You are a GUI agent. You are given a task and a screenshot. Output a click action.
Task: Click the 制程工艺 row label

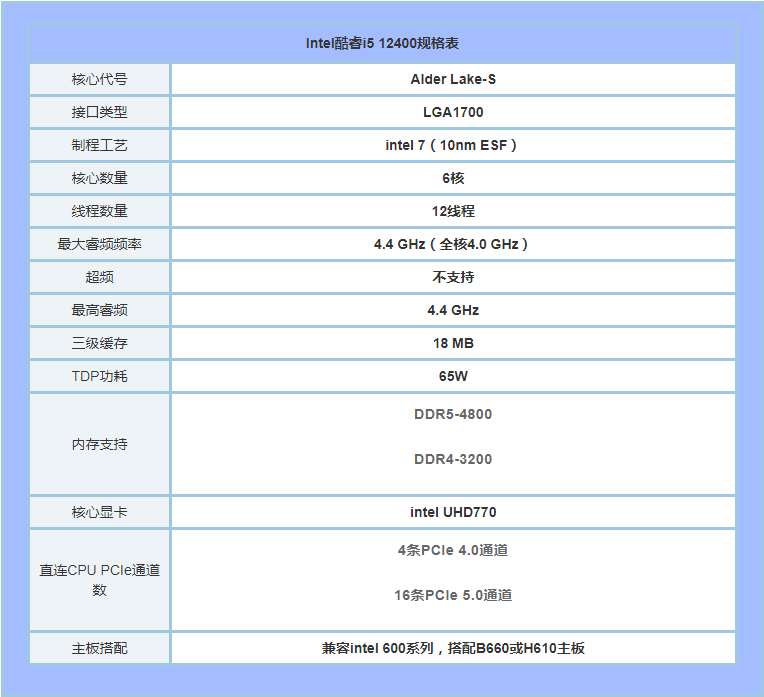100,145
